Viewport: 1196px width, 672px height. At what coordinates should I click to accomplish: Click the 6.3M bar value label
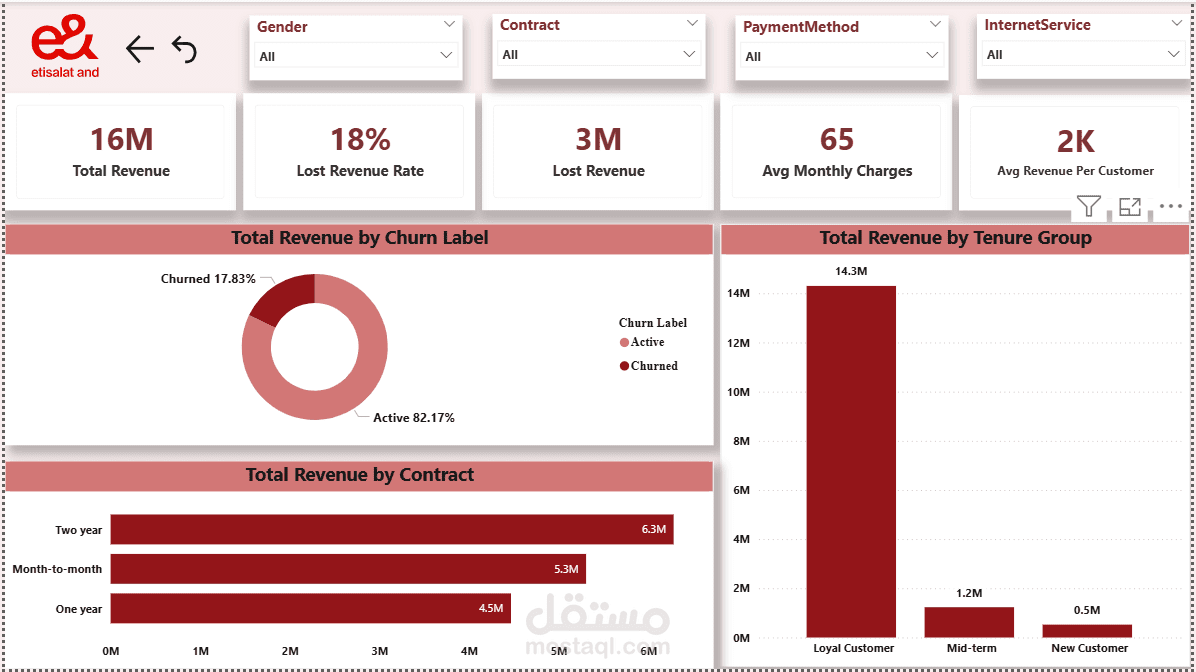(654, 529)
